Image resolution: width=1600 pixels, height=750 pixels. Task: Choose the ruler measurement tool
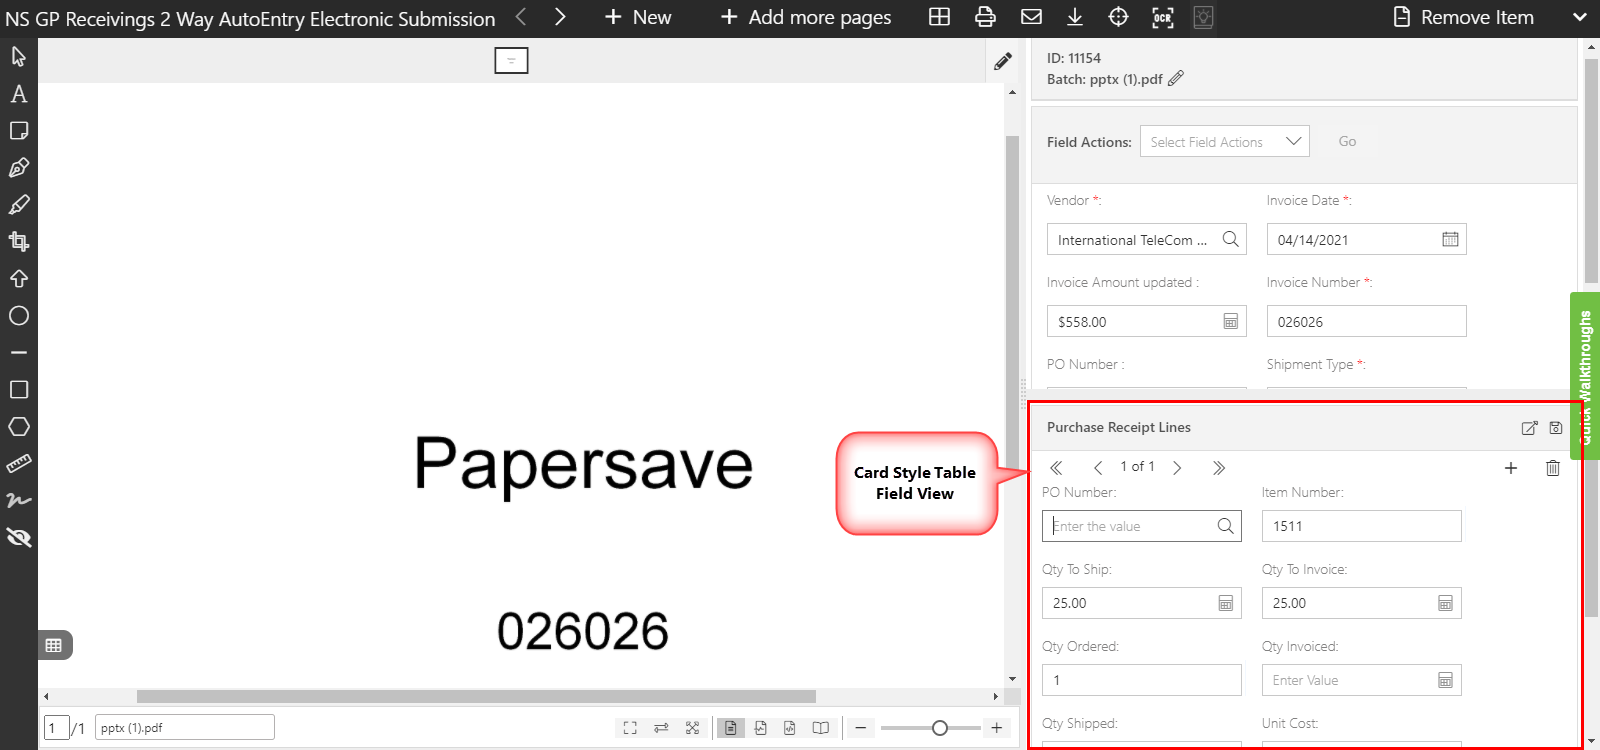click(18, 463)
